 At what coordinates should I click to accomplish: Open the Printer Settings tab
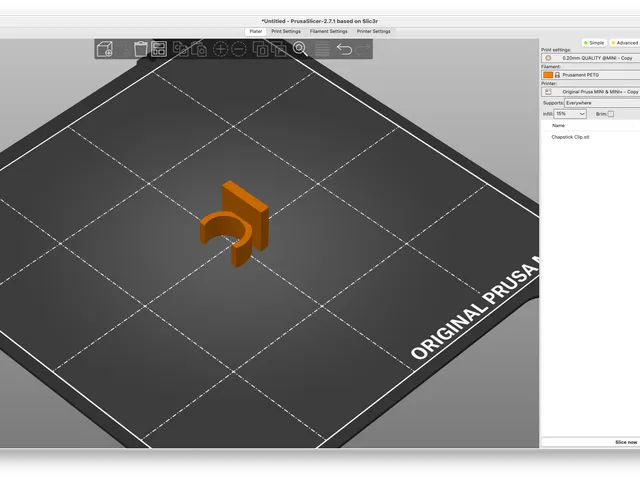click(373, 31)
